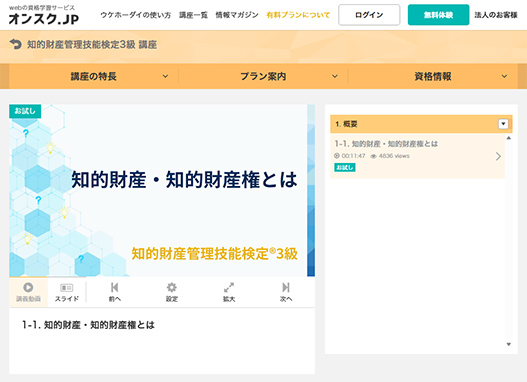Click the お試し badge on the video
This screenshot has height=382, width=527.
pyautogui.click(x=25, y=111)
